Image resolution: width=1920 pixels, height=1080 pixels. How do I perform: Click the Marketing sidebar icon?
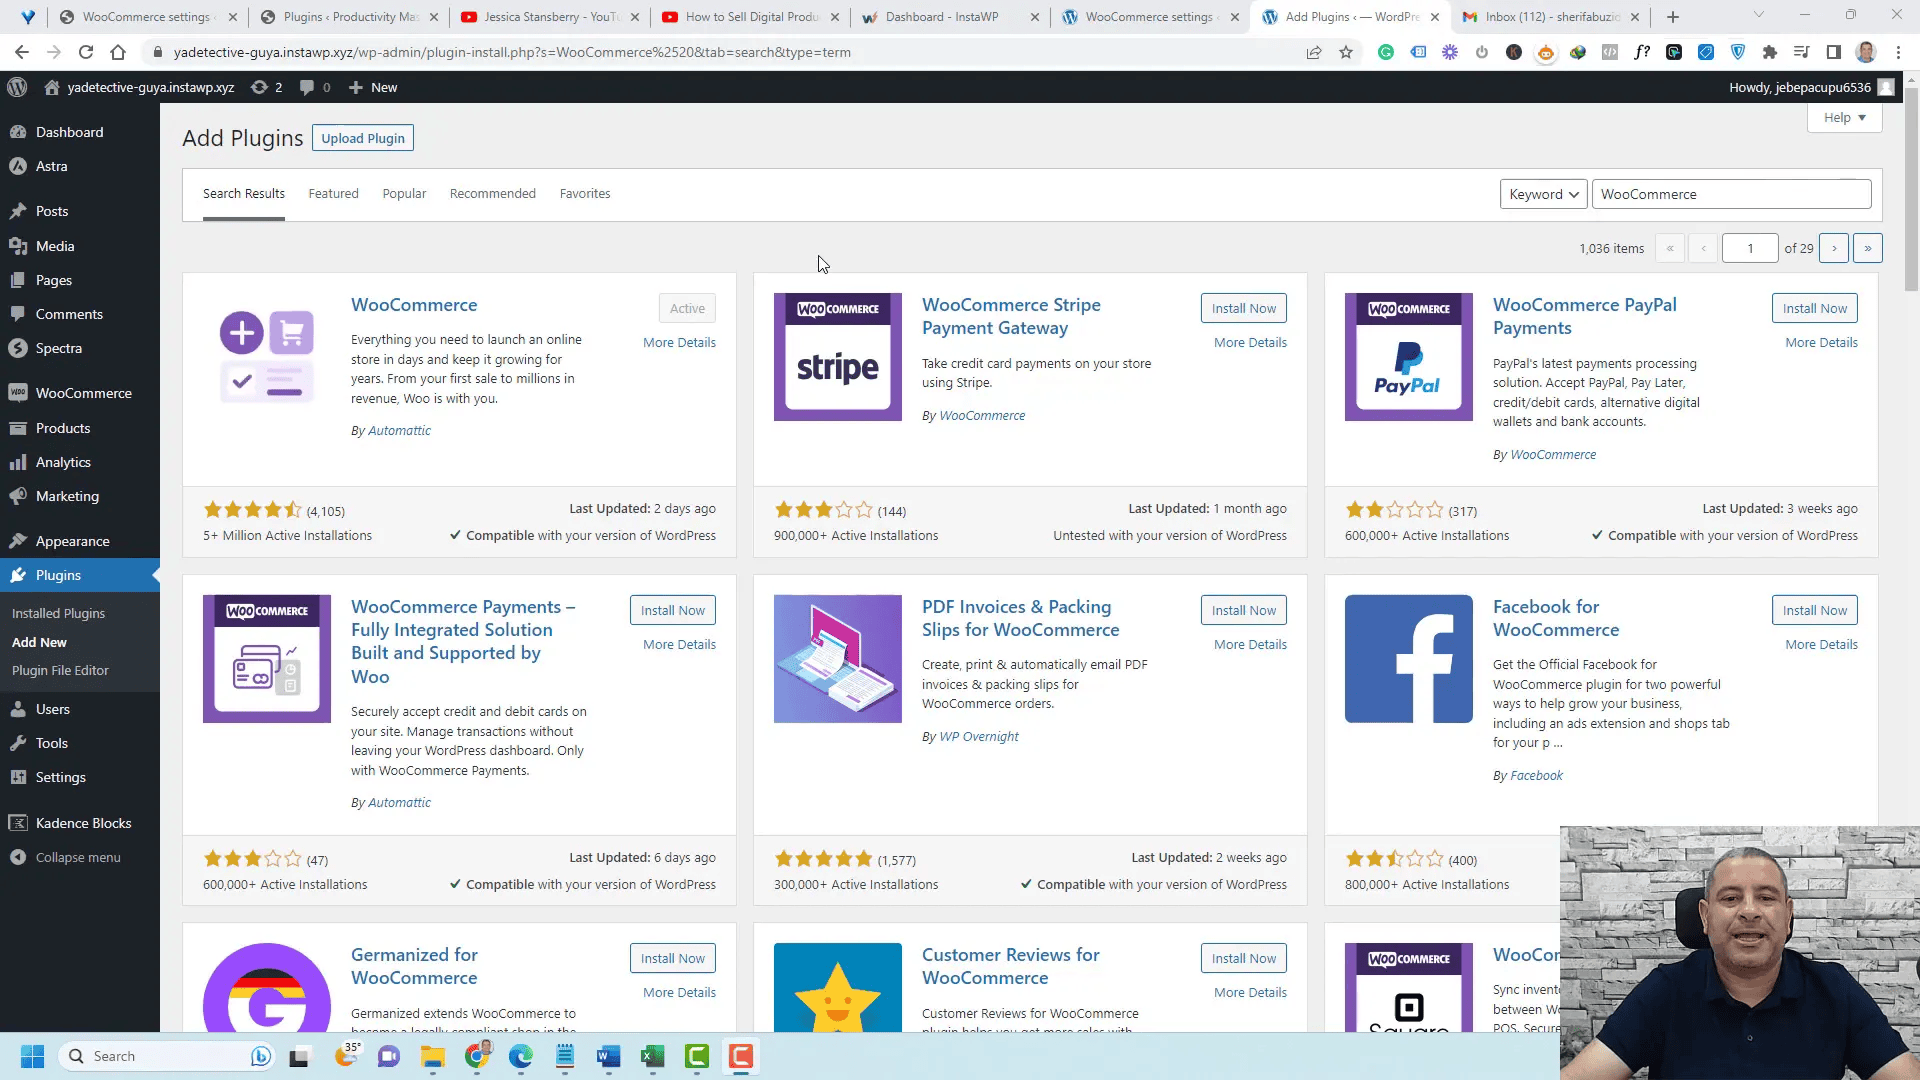pos(22,495)
